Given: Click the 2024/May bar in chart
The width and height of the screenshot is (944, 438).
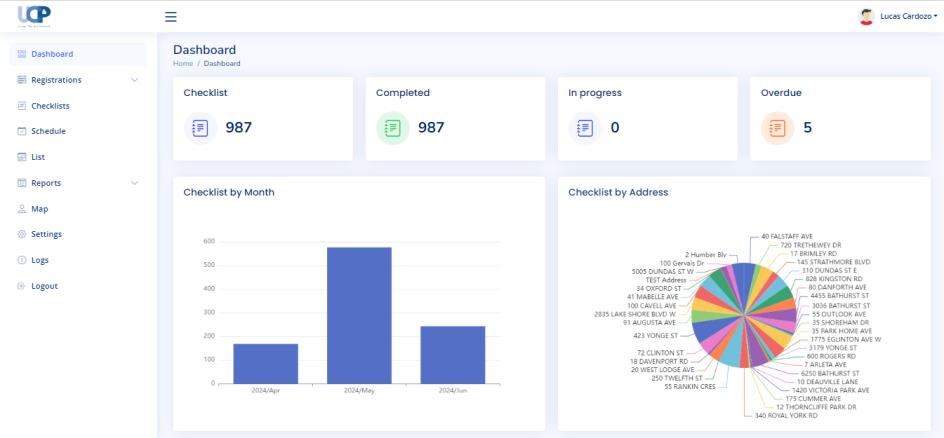Looking at the screenshot, I should (x=359, y=315).
